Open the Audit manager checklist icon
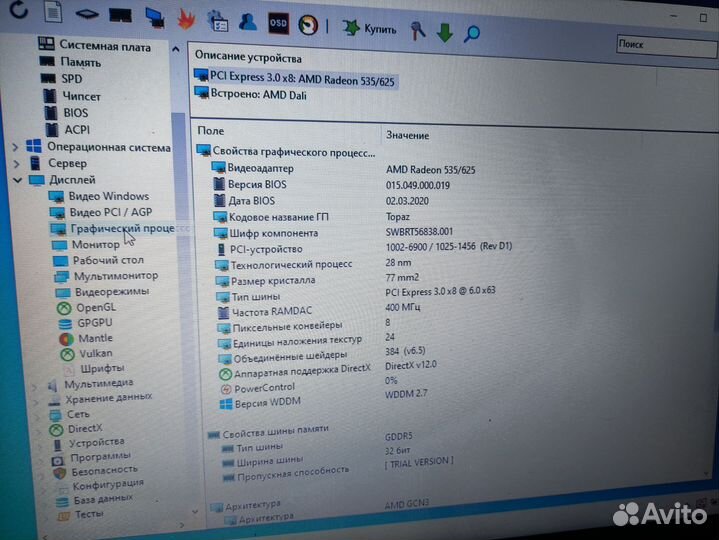The width and height of the screenshot is (719, 540). (x=218, y=22)
